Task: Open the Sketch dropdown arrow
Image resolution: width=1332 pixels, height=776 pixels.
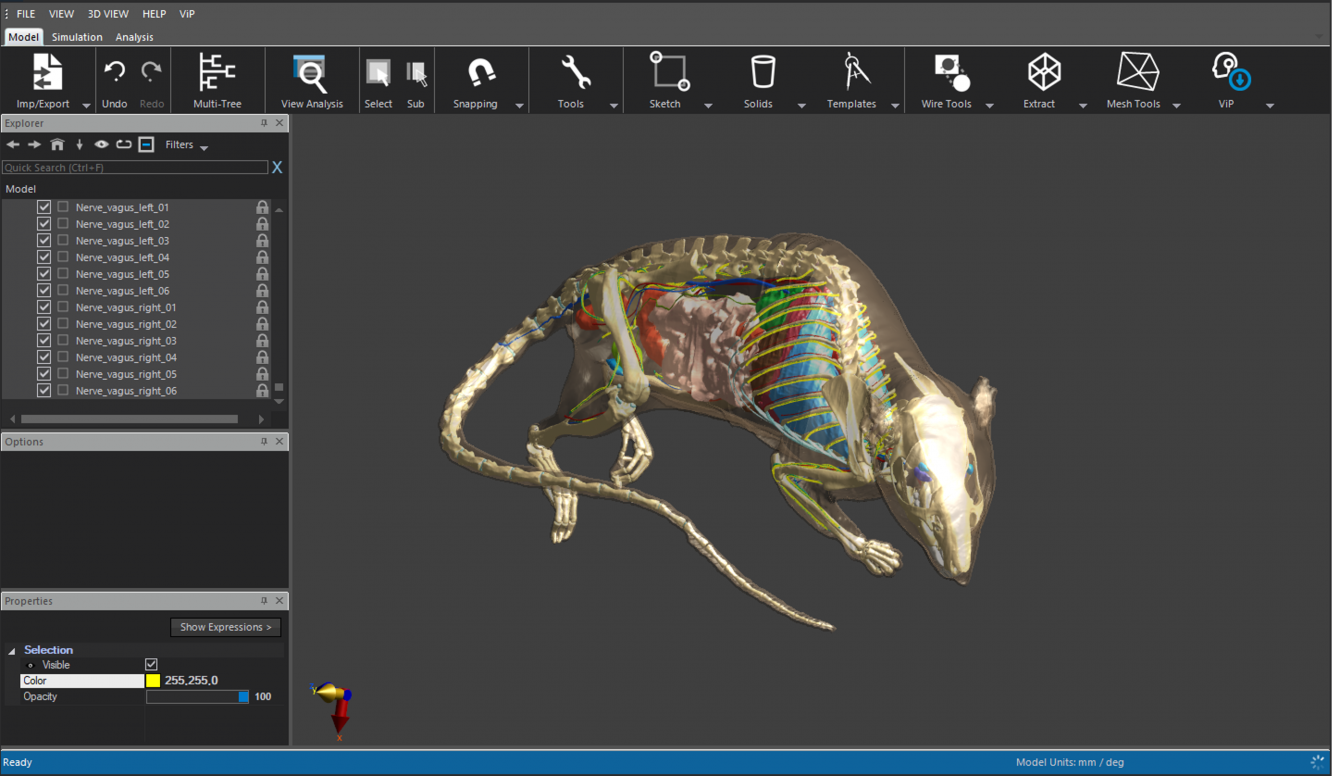Action: point(708,105)
